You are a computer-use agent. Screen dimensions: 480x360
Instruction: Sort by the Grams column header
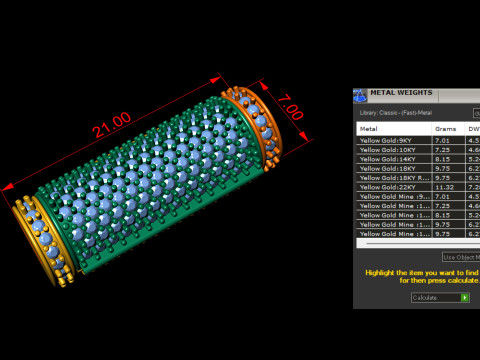[448, 129]
